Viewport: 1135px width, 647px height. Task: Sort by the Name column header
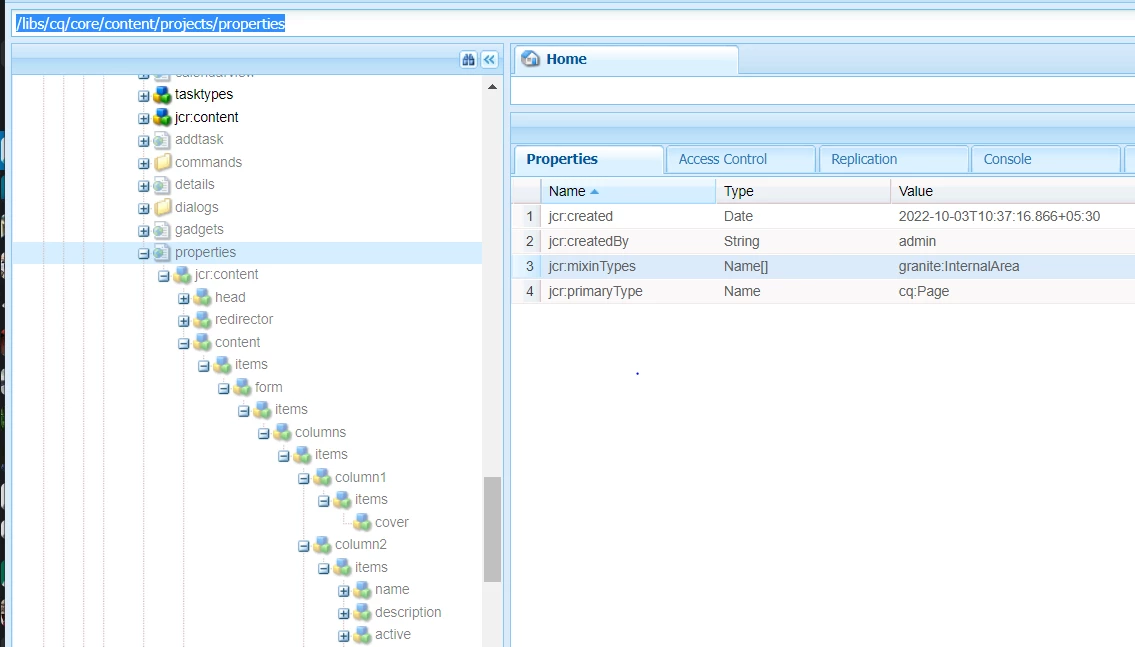628,191
